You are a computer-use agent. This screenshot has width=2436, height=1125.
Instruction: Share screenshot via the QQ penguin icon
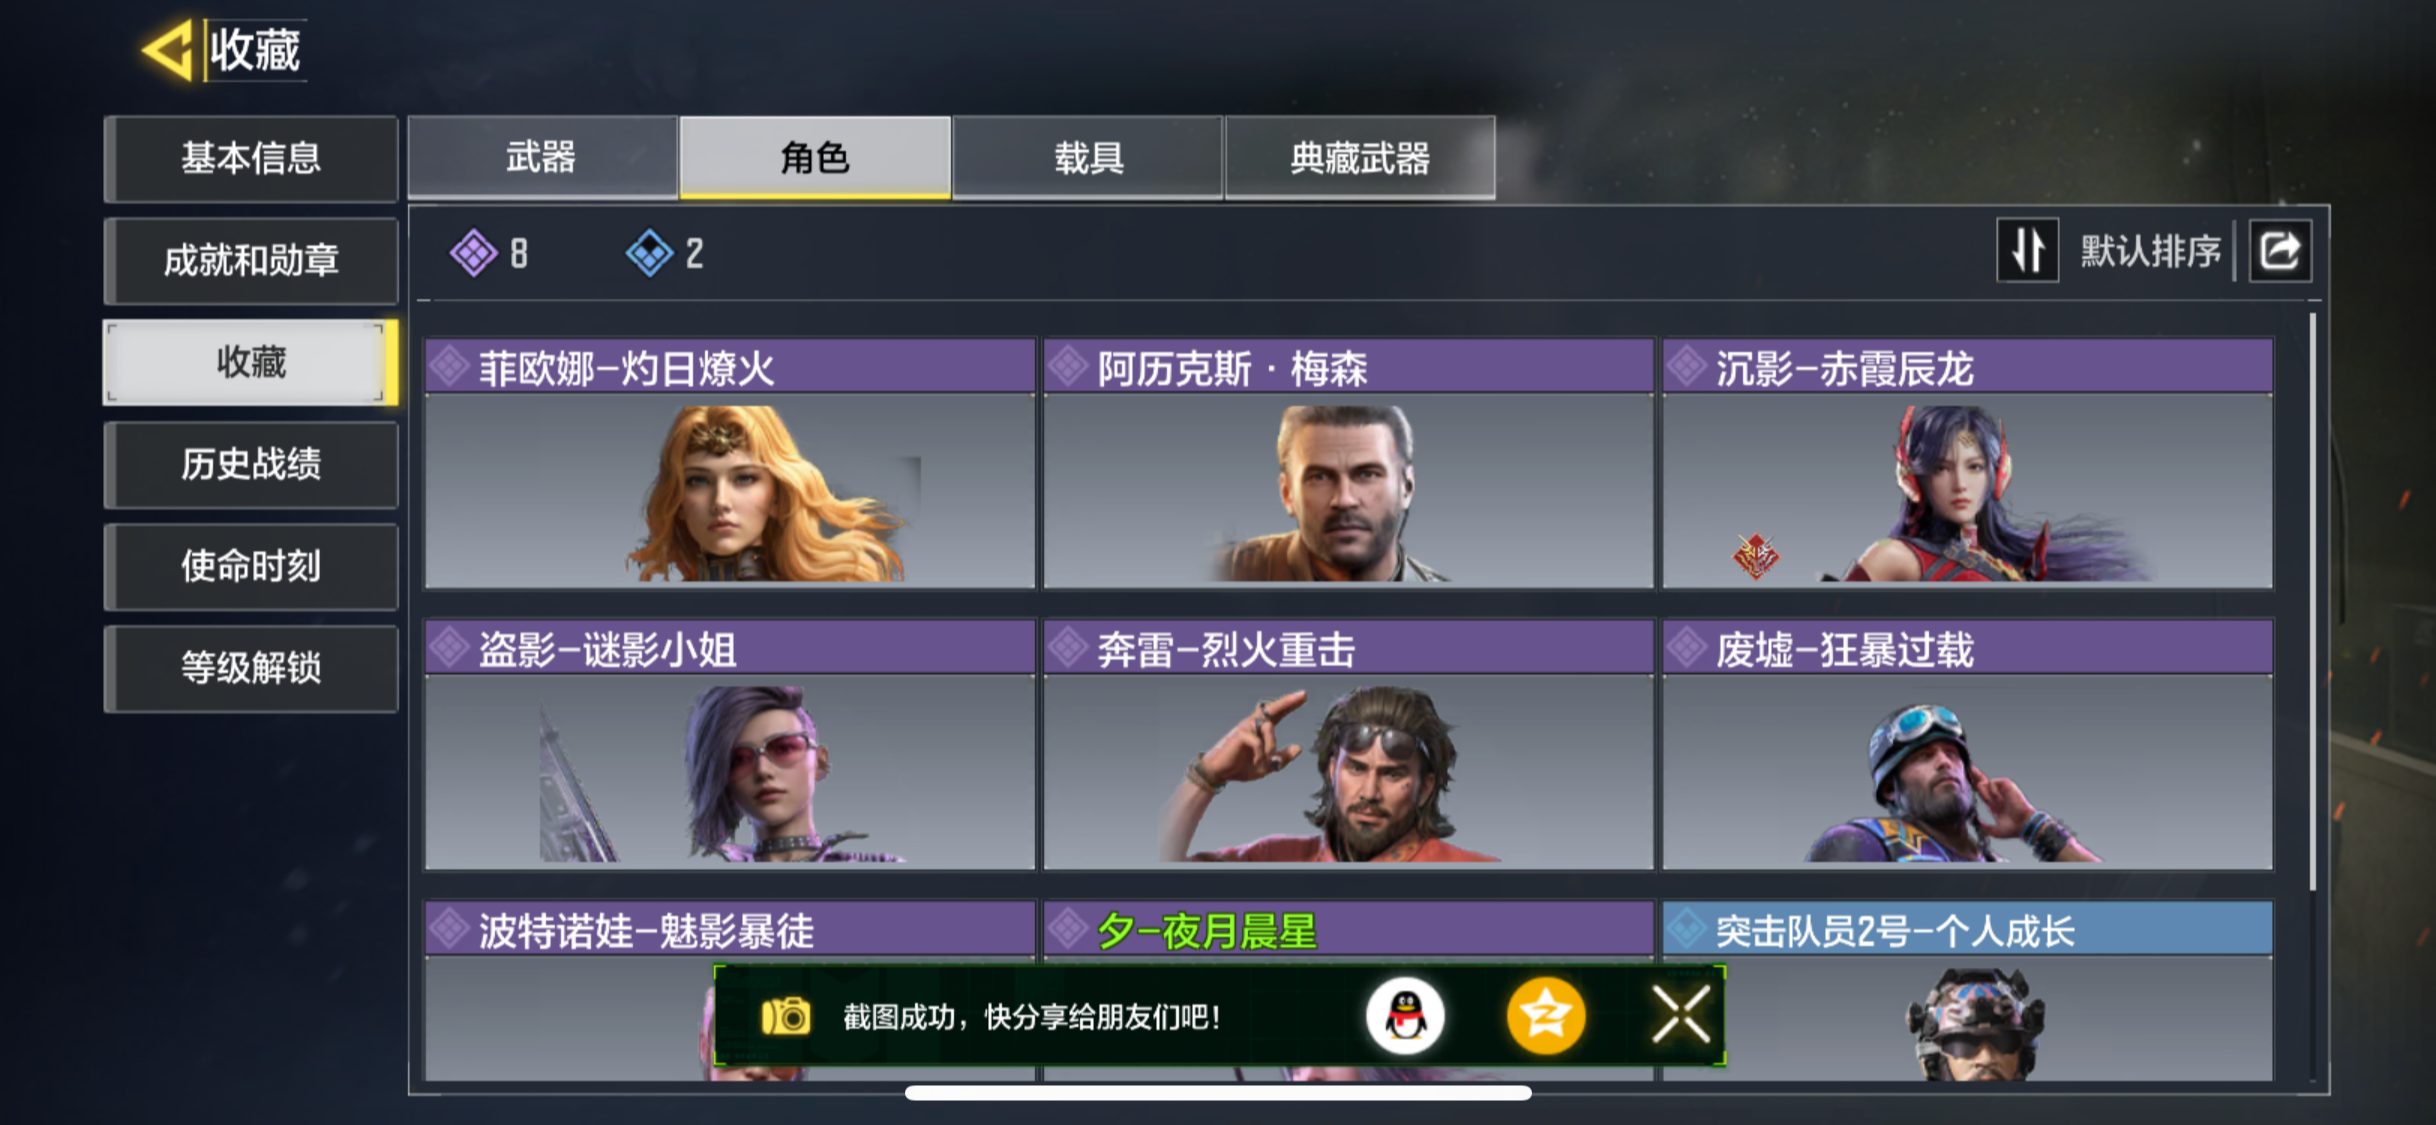point(1405,1016)
